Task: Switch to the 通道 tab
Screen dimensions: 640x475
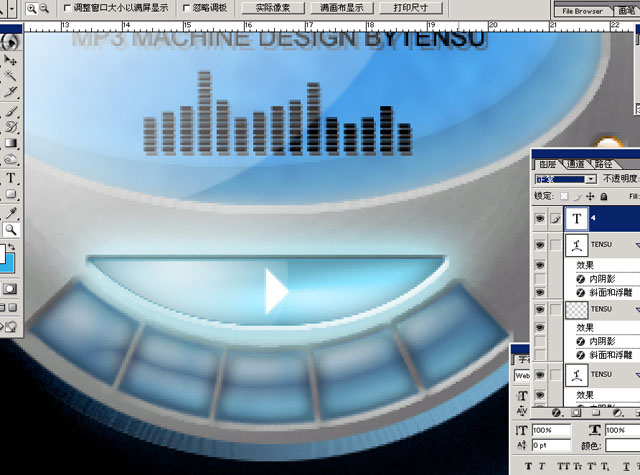Action: (576, 164)
